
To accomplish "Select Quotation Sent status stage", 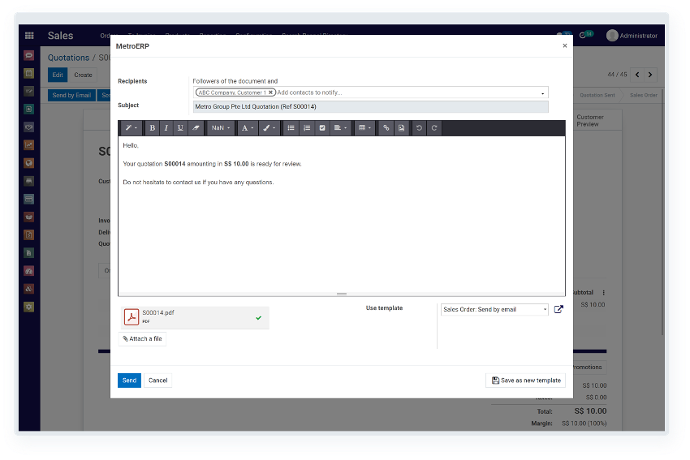I will click(x=597, y=95).
